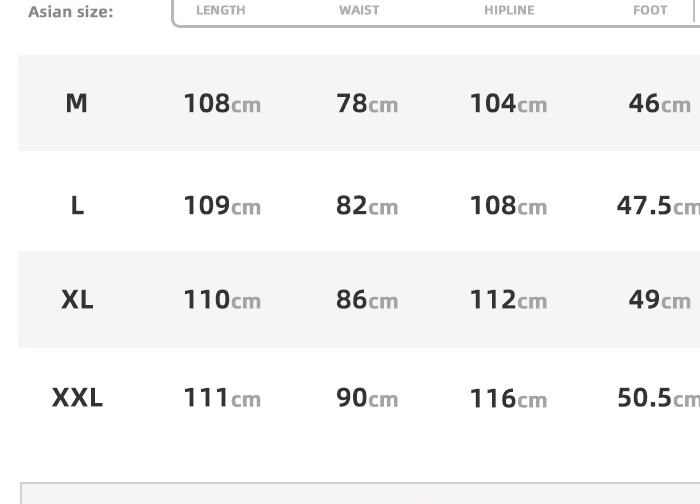The height and width of the screenshot is (504, 700).
Task: Select the L size row label
Action: tap(77, 205)
